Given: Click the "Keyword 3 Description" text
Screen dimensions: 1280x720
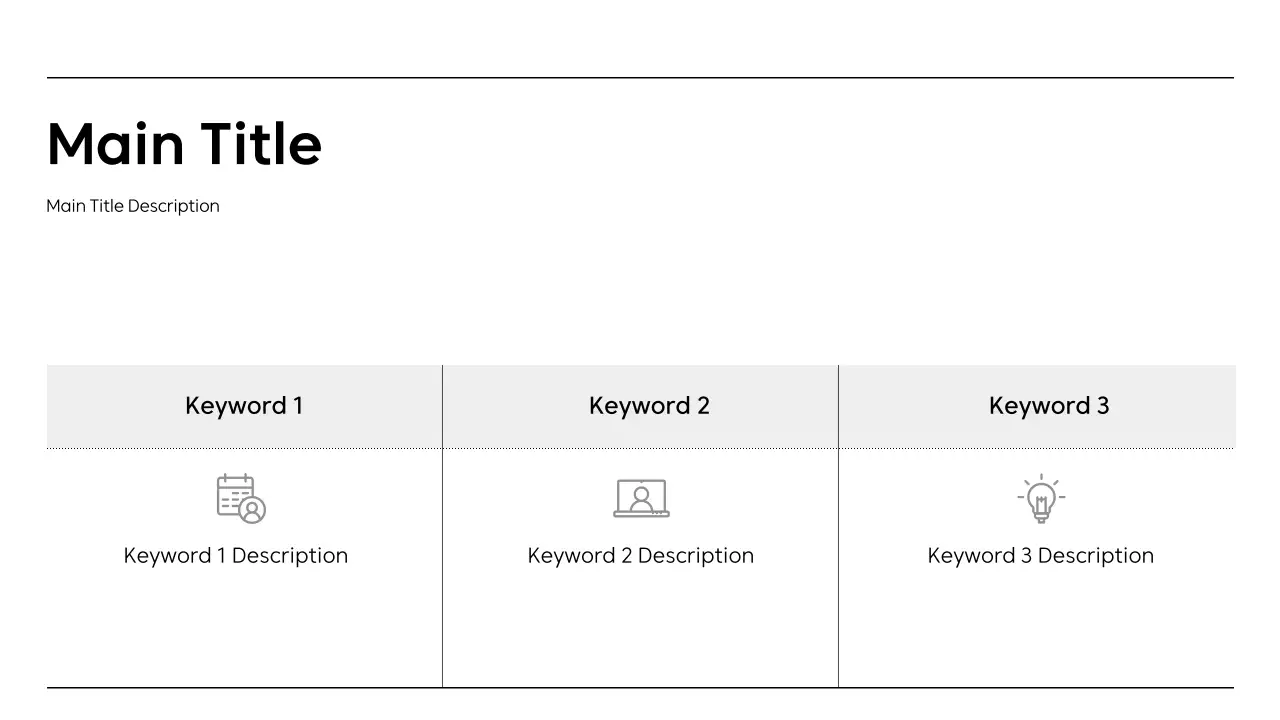Looking at the screenshot, I should click(x=1041, y=556).
